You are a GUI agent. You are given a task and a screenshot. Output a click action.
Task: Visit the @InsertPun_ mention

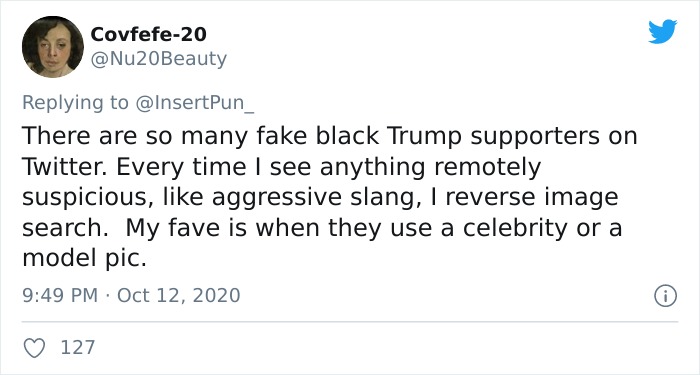tap(195, 103)
